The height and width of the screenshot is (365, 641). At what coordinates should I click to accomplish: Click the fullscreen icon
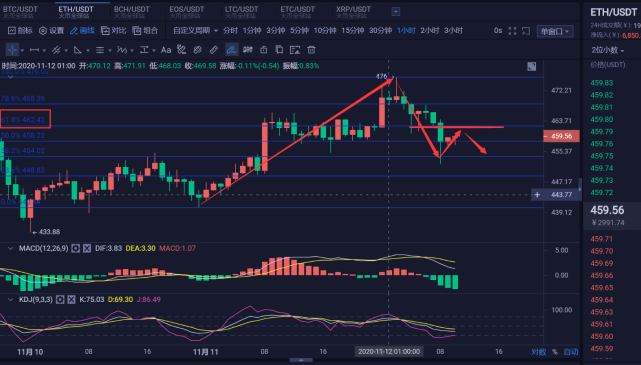click(x=512, y=31)
